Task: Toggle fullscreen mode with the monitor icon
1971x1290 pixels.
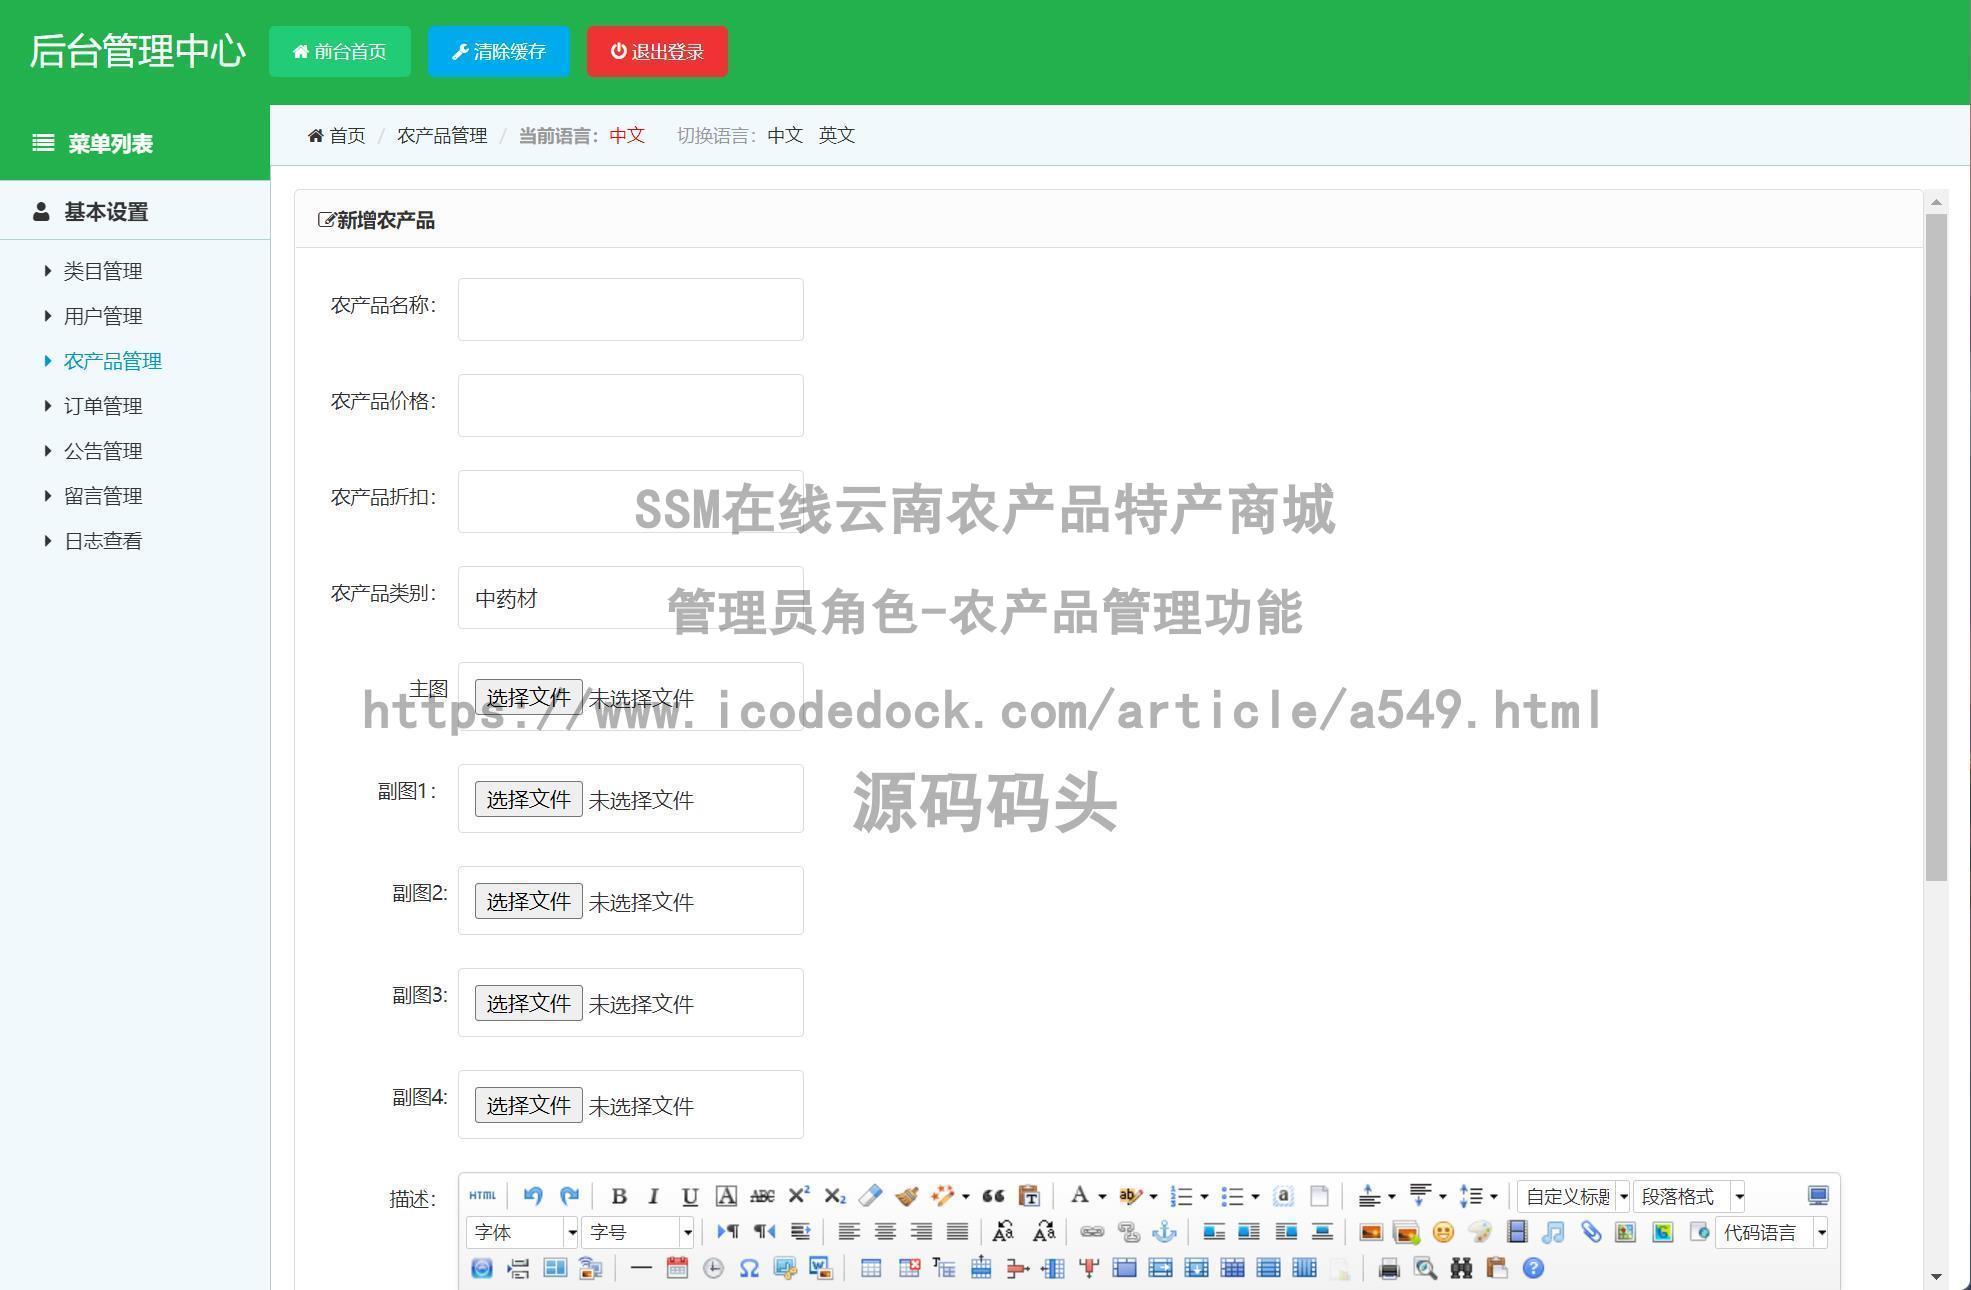Action: (x=1818, y=1197)
